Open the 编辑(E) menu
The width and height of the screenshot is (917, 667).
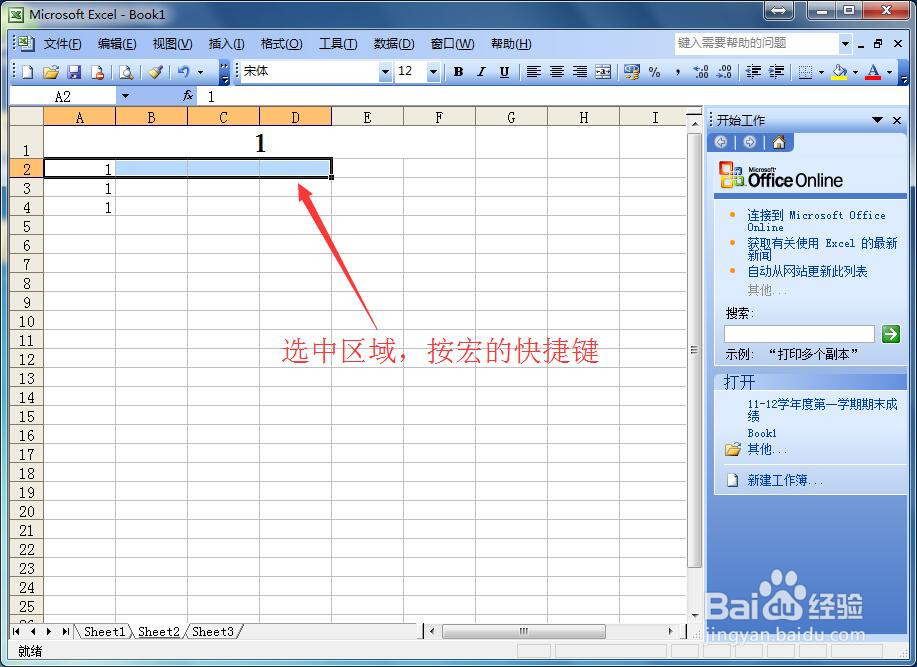(x=117, y=44)
